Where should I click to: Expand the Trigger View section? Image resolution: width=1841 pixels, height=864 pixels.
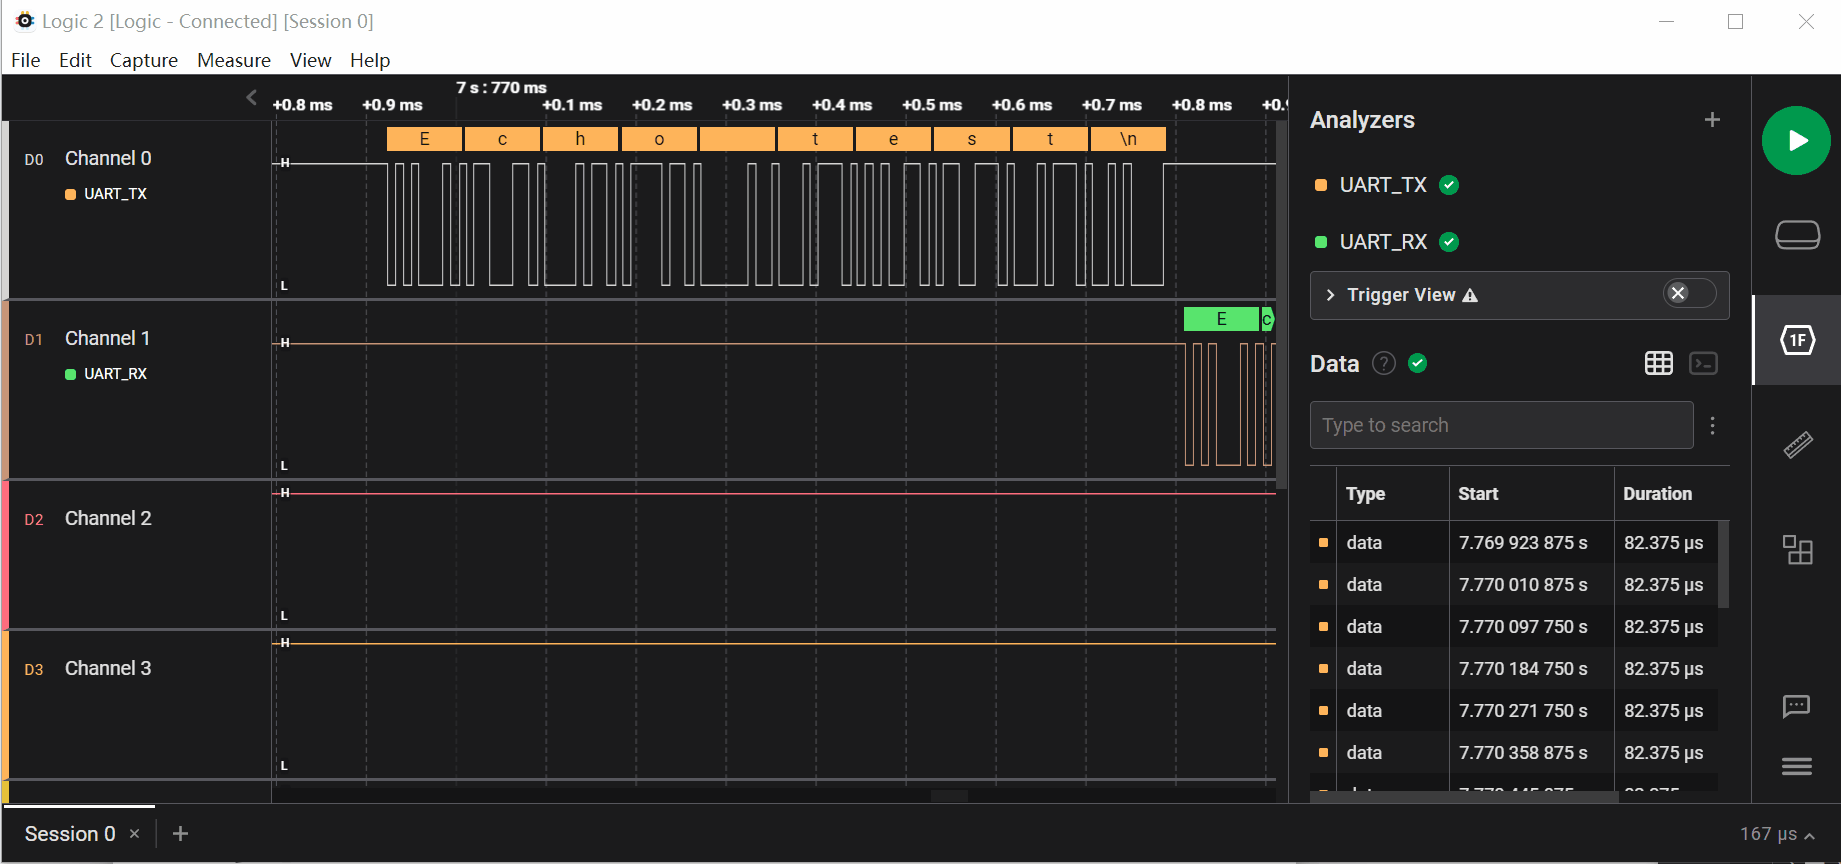(1330, 295)
